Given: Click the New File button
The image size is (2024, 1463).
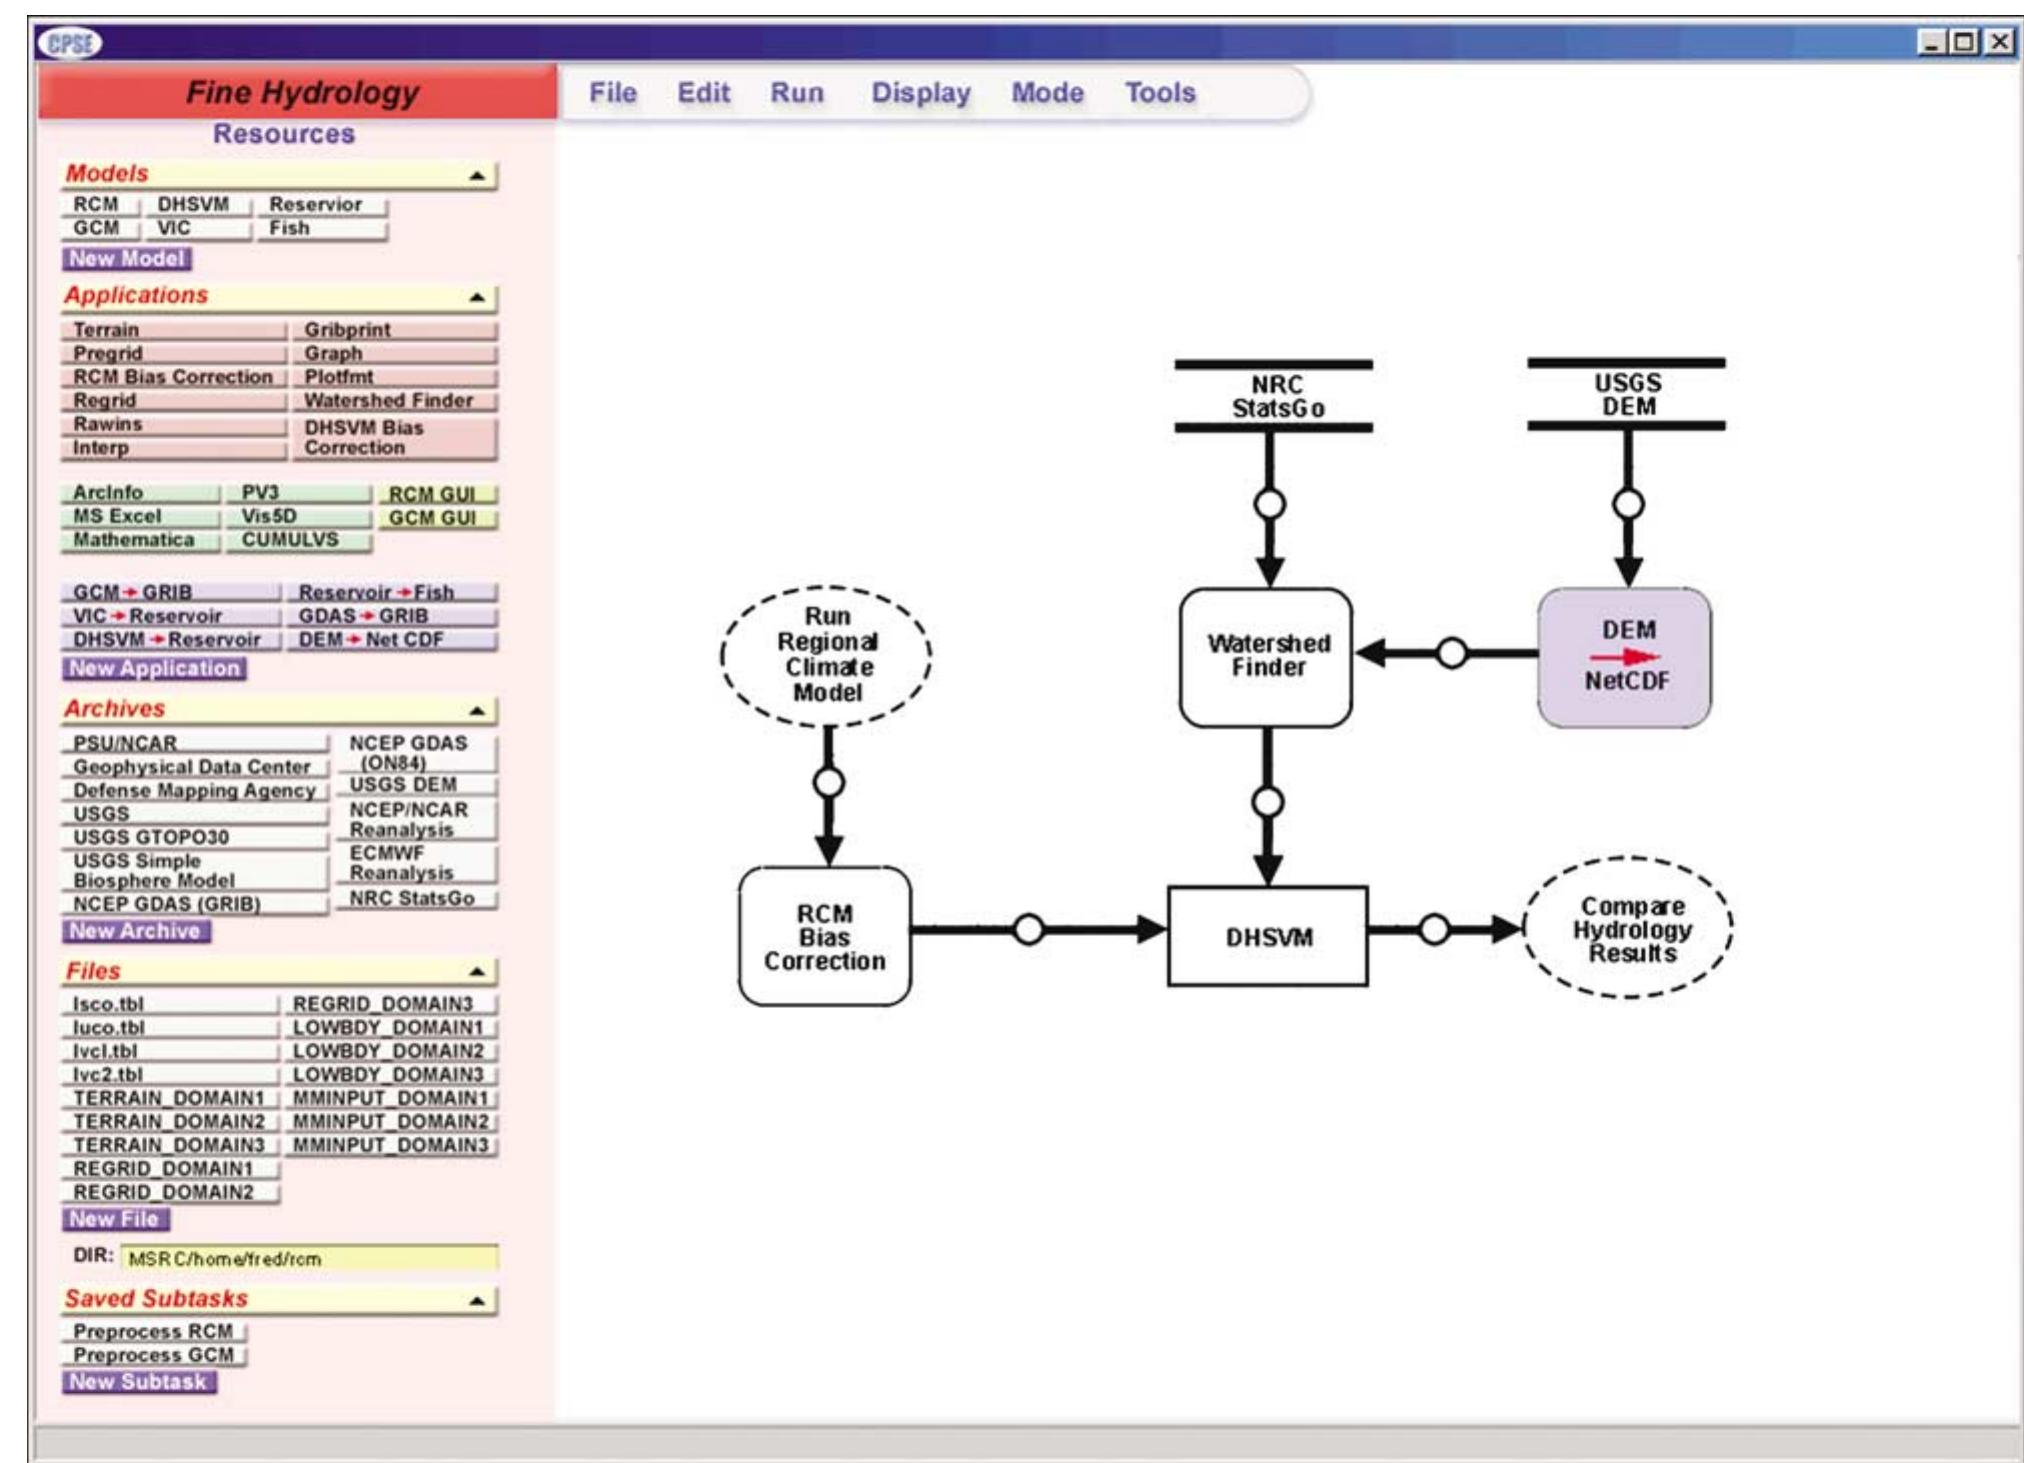Looking at the screenshot, I should (115, 1219).
